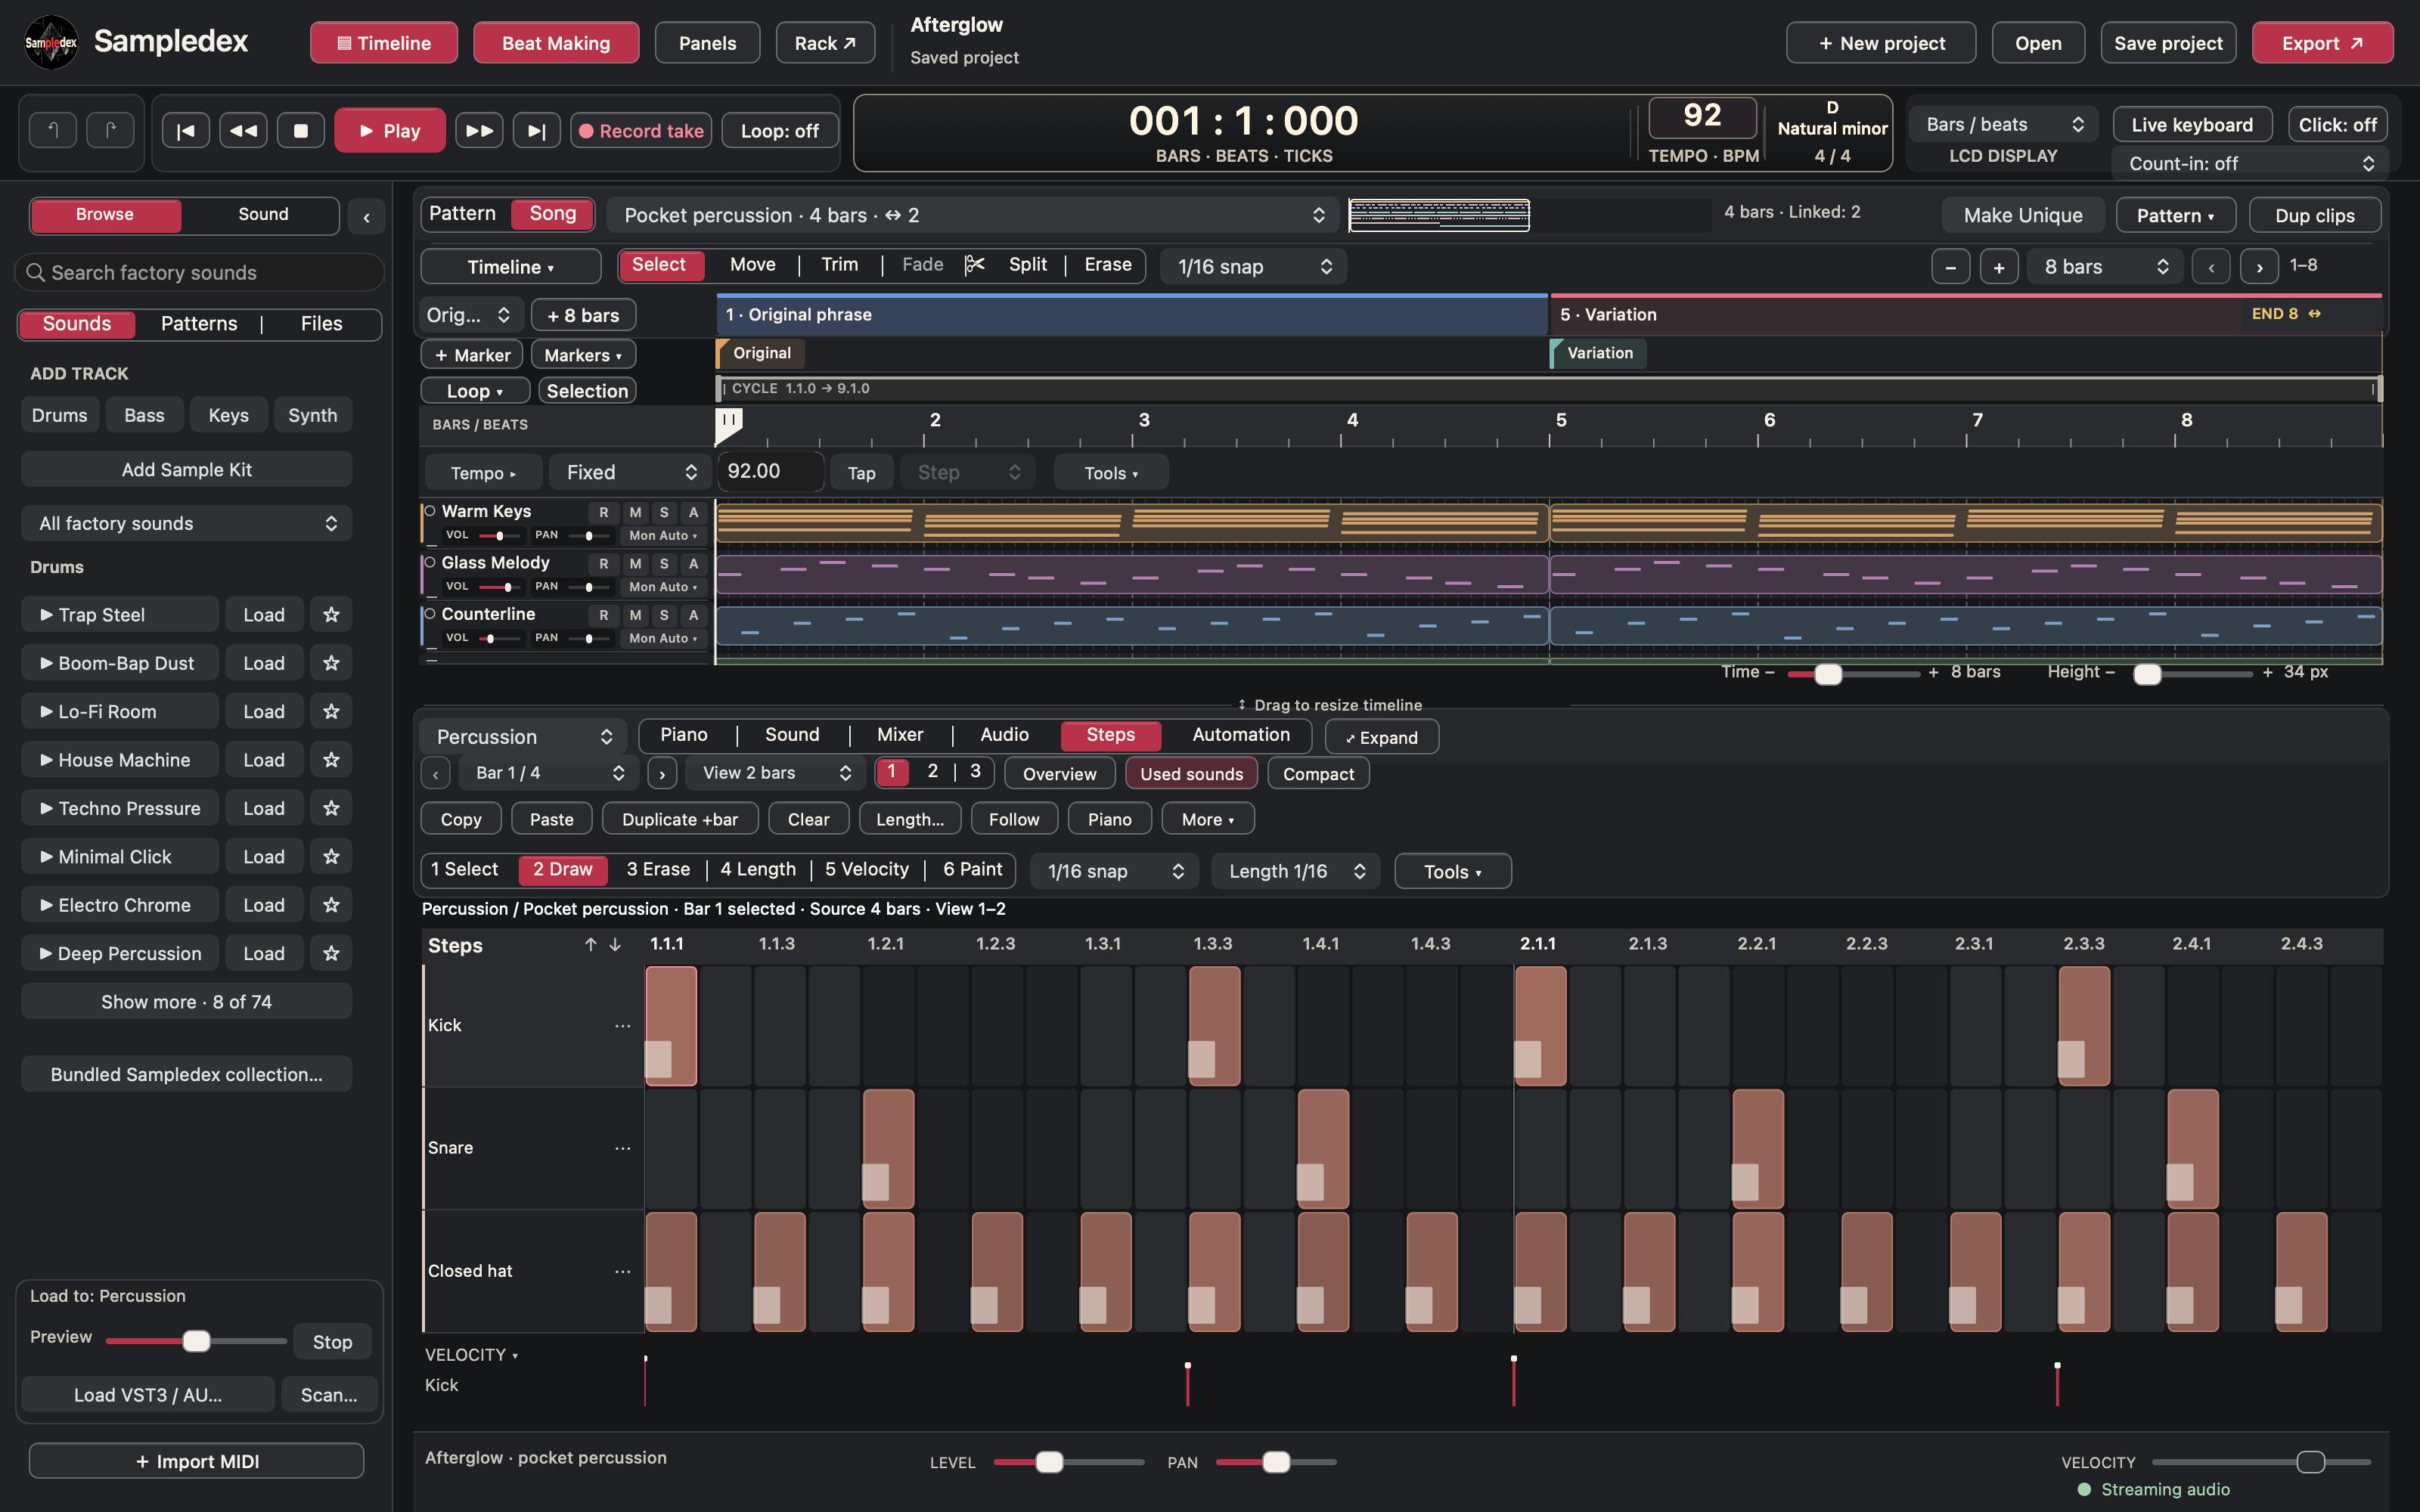Open Pocket percussion pattern selector

pos(972,215)
